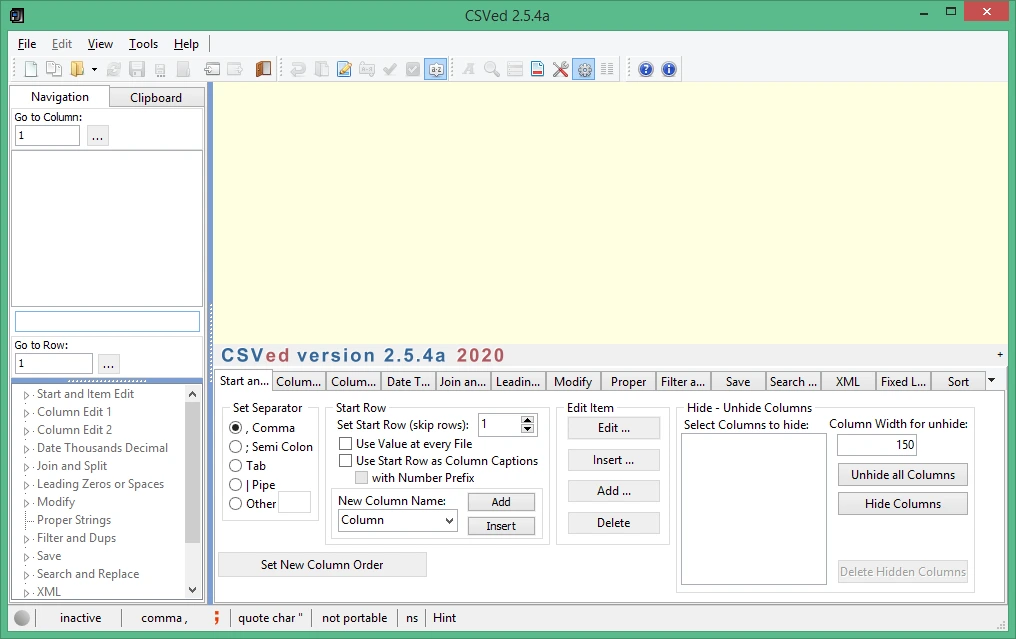The height and width of the screenshot is (639, 1016).
Task: Open the Tools menu
Action: coord(143,44)
